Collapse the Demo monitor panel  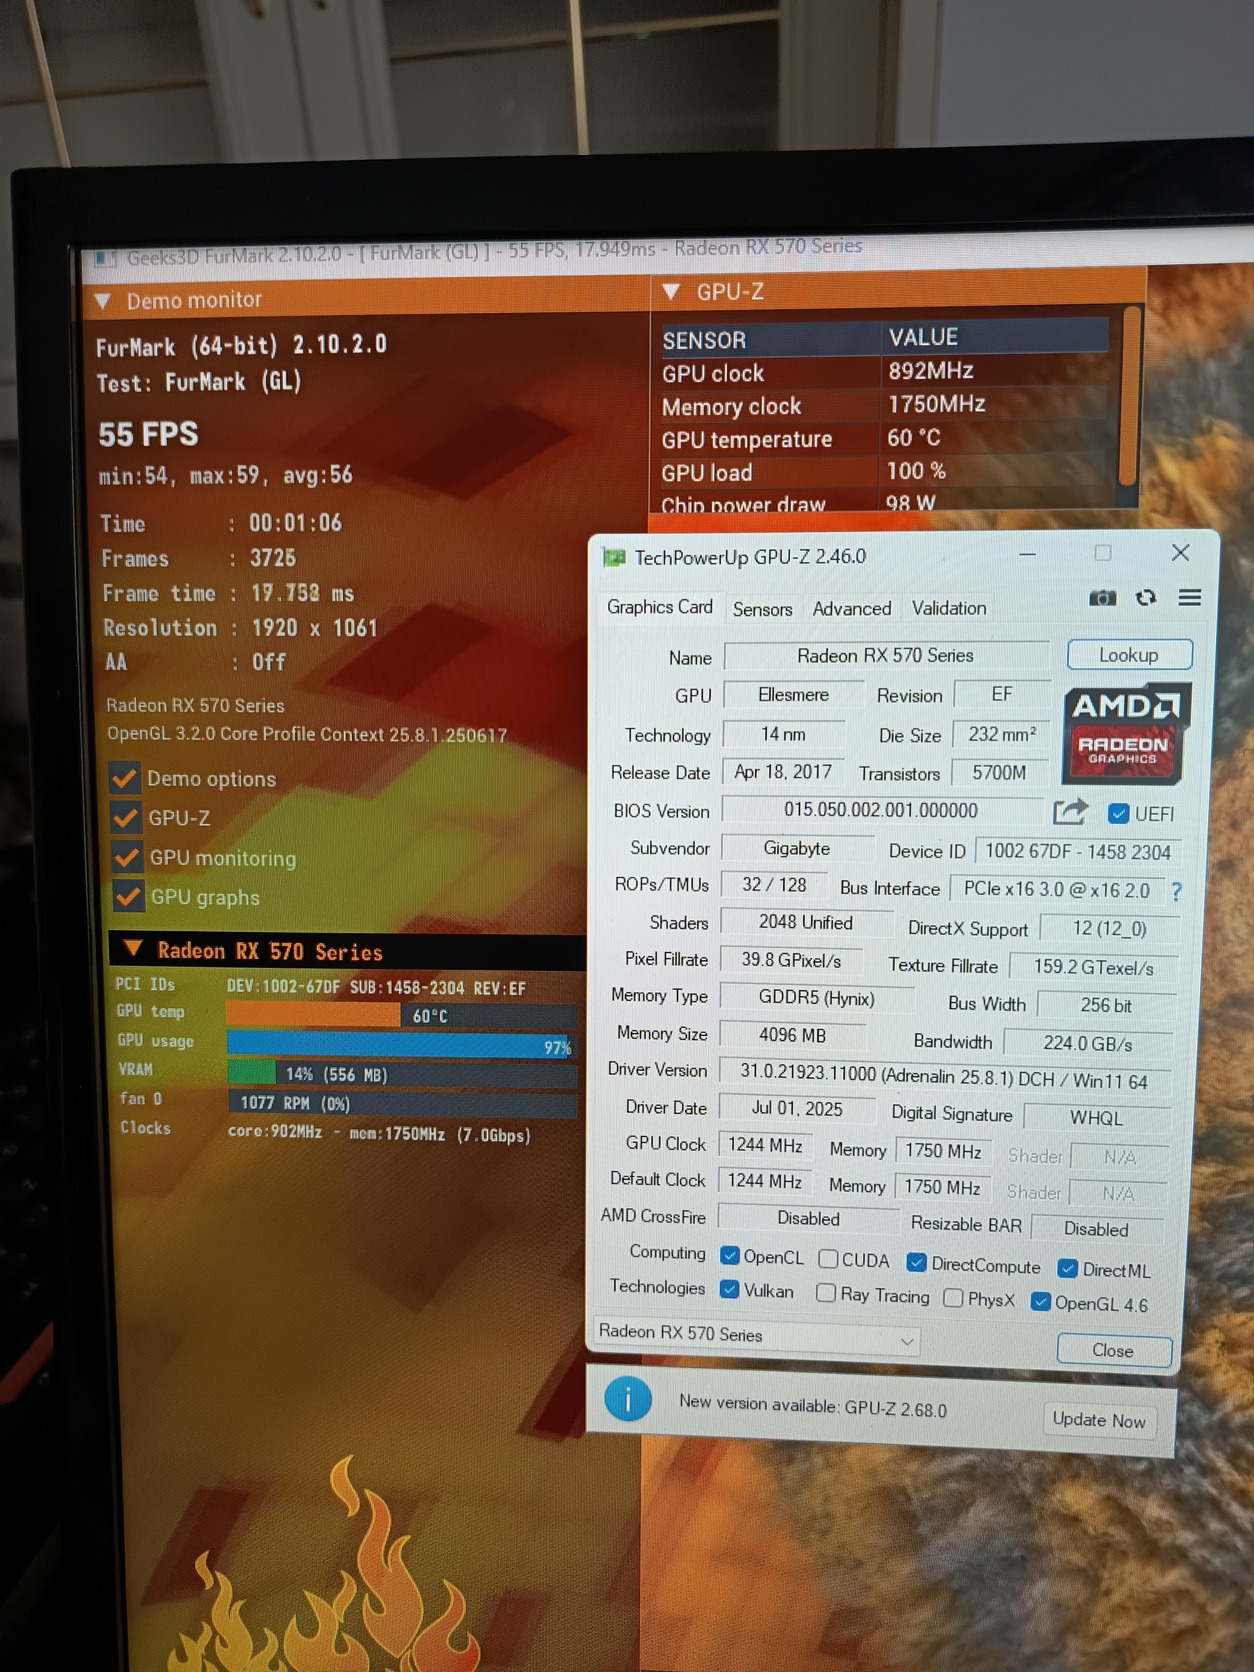[102, 301]
